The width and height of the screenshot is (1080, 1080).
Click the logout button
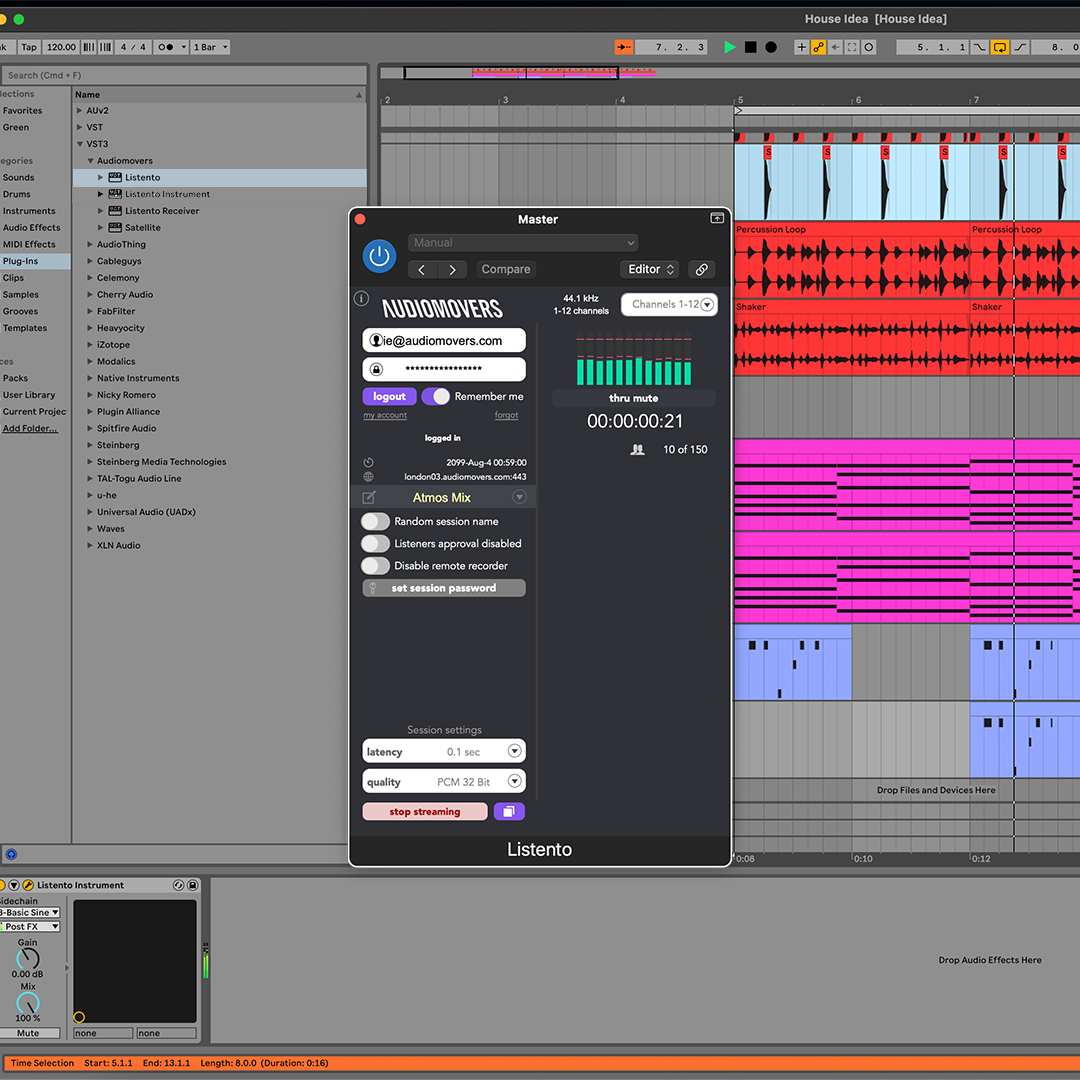389,397
